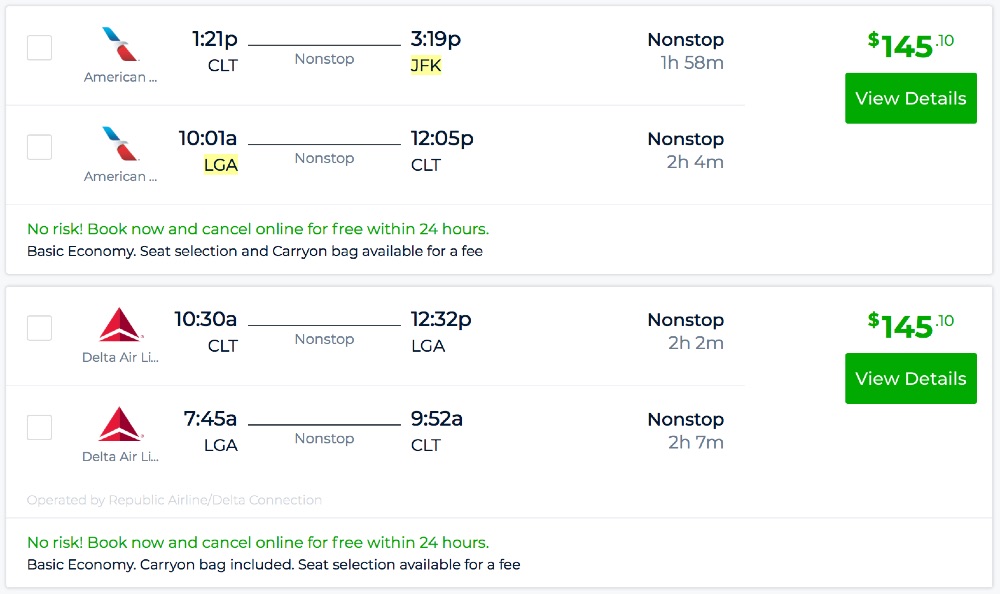The height and width of the screenshot is (594, 1000).
Task: Toggle checkbox for 7:45a Delta return flight
Action: [39, 427]
